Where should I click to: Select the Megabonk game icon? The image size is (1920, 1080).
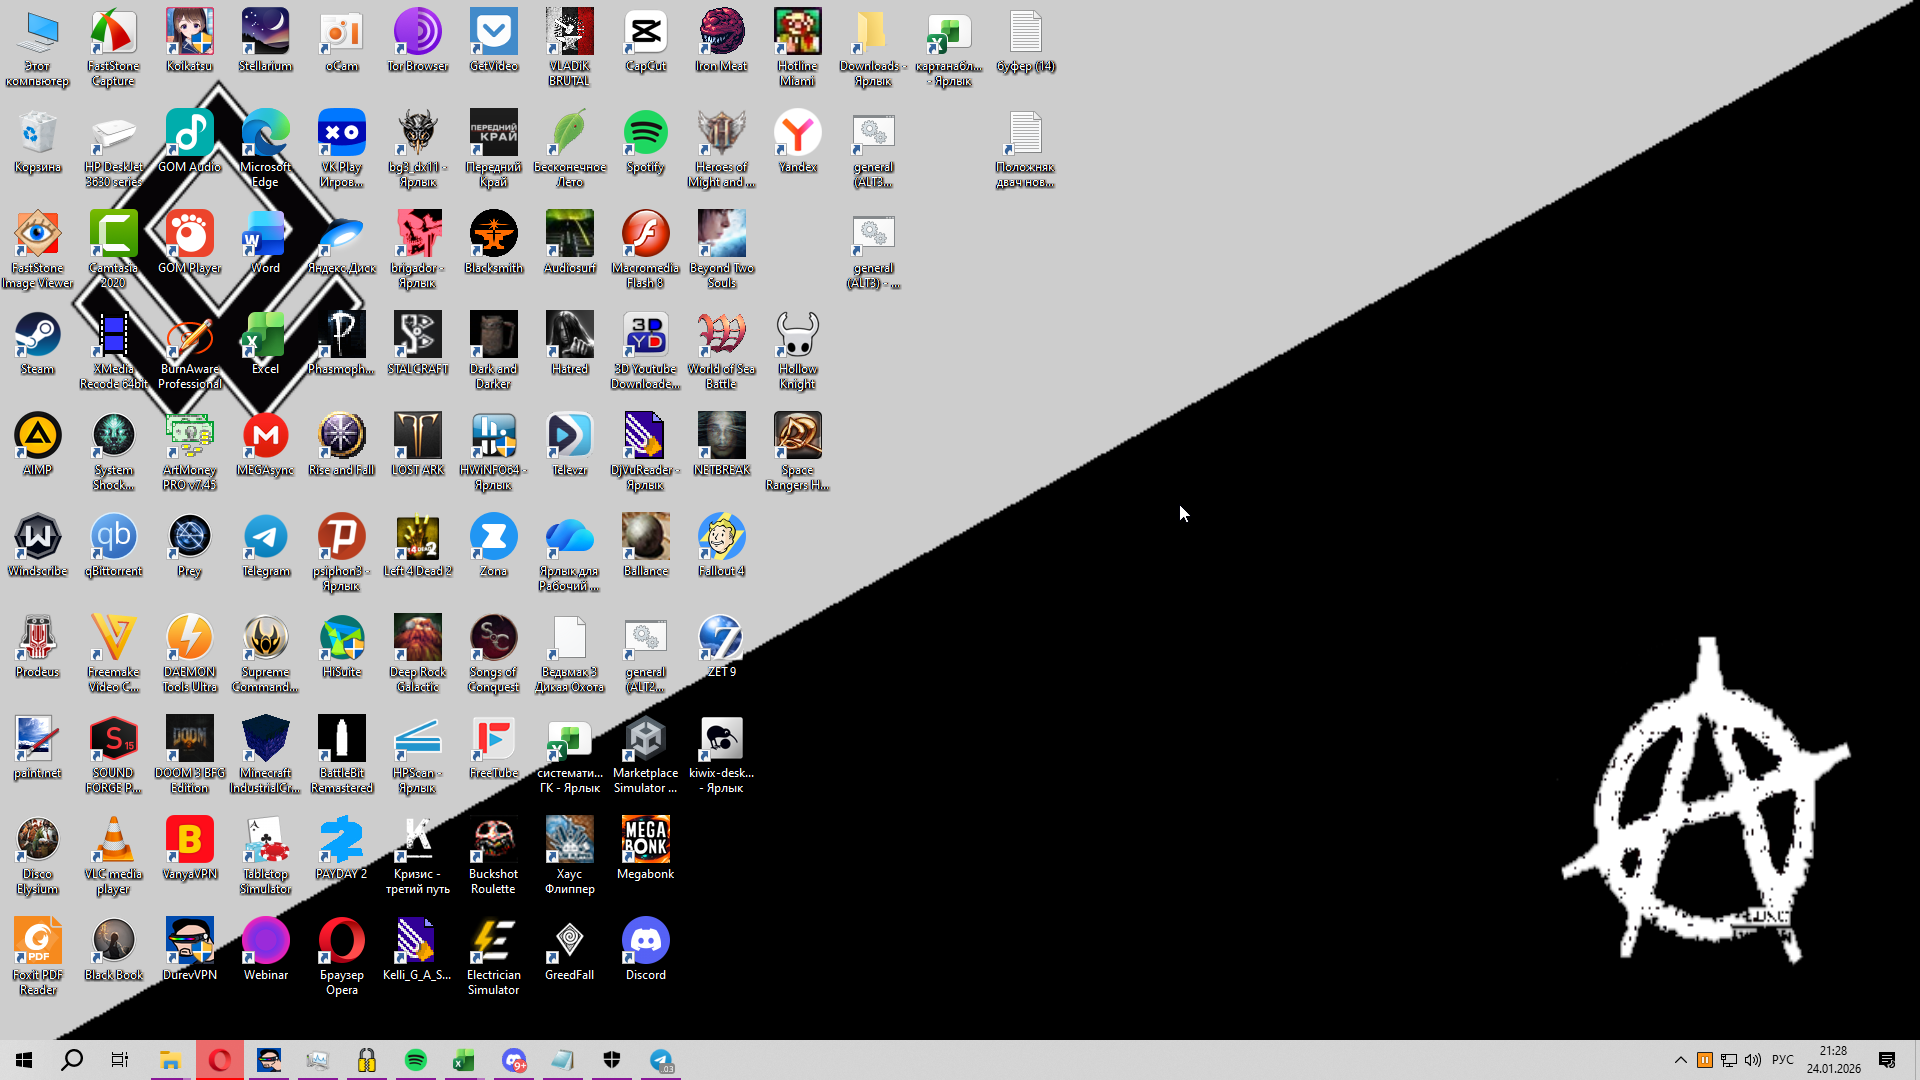(645, 841)
